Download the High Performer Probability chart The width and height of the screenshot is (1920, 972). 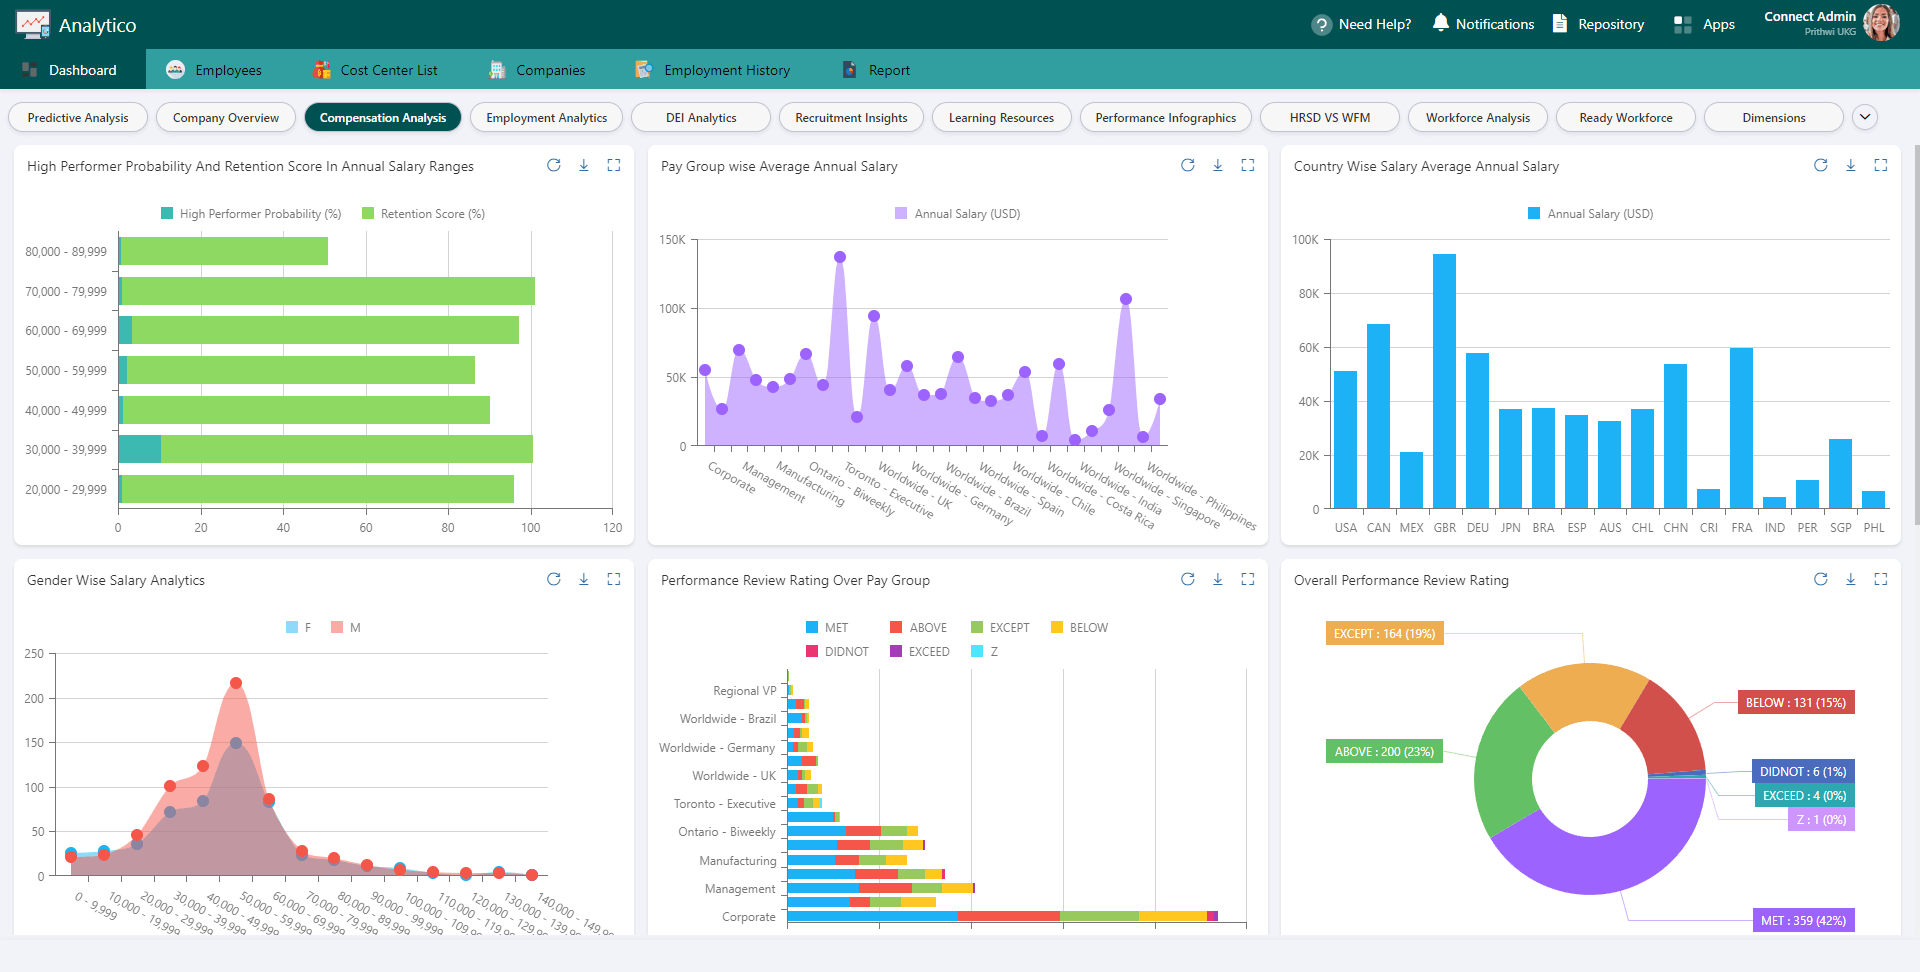584,165
